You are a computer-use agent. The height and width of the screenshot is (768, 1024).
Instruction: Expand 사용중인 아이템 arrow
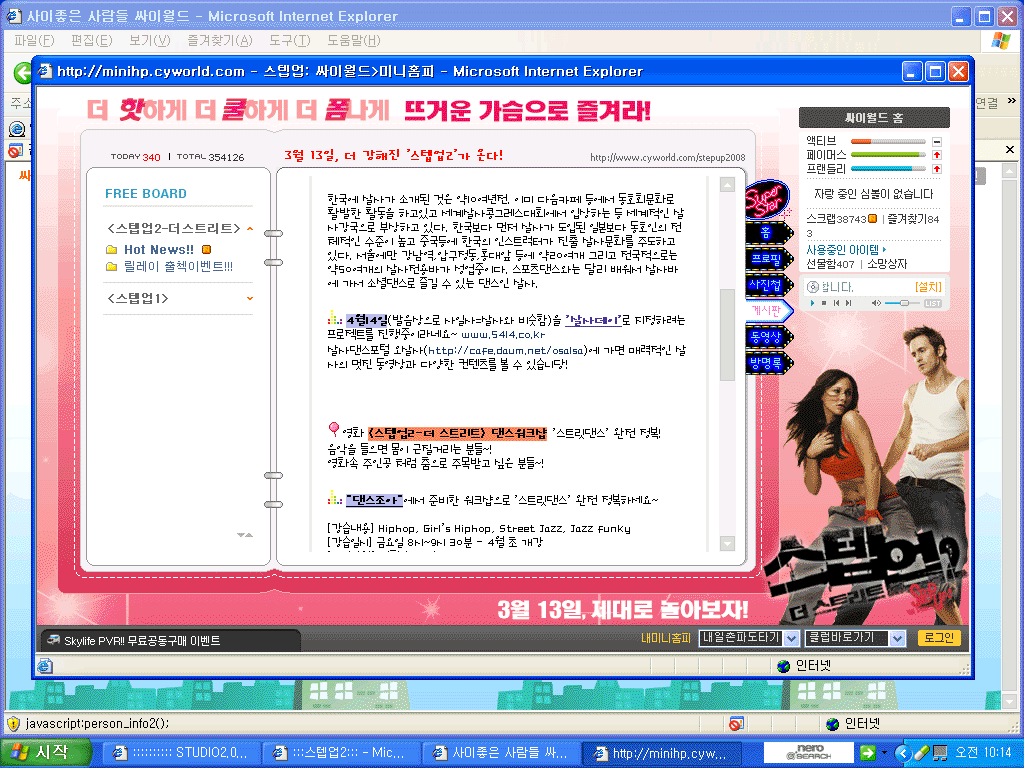884,249
